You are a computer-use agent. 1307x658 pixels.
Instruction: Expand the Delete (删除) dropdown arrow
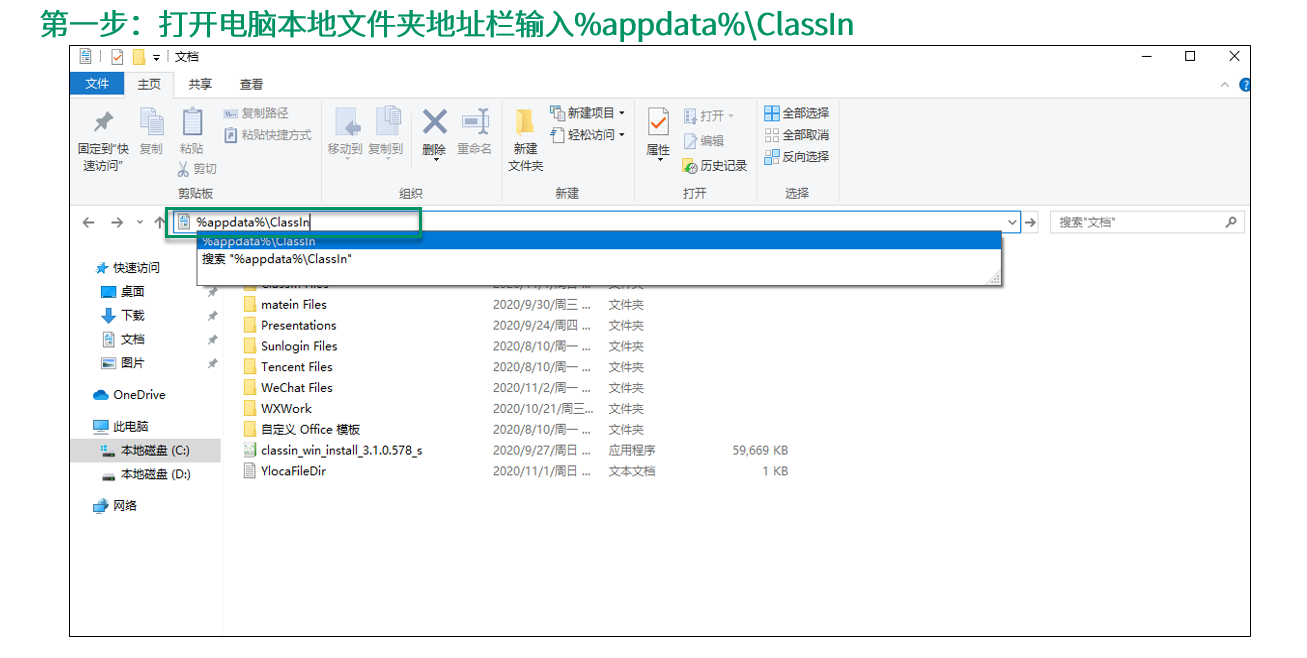point(434,159)
